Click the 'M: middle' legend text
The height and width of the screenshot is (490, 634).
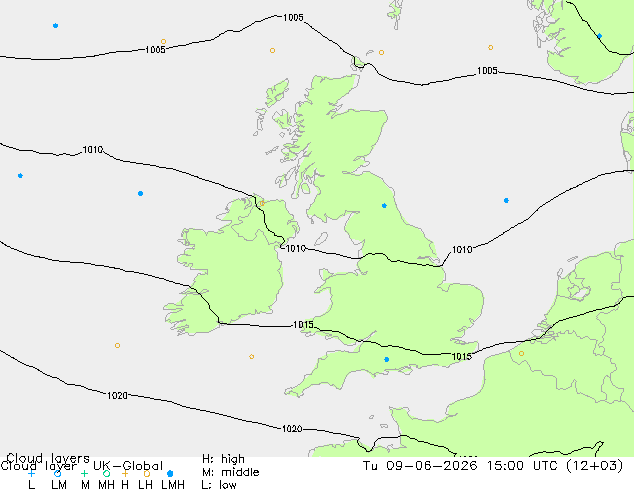point(231,472)
